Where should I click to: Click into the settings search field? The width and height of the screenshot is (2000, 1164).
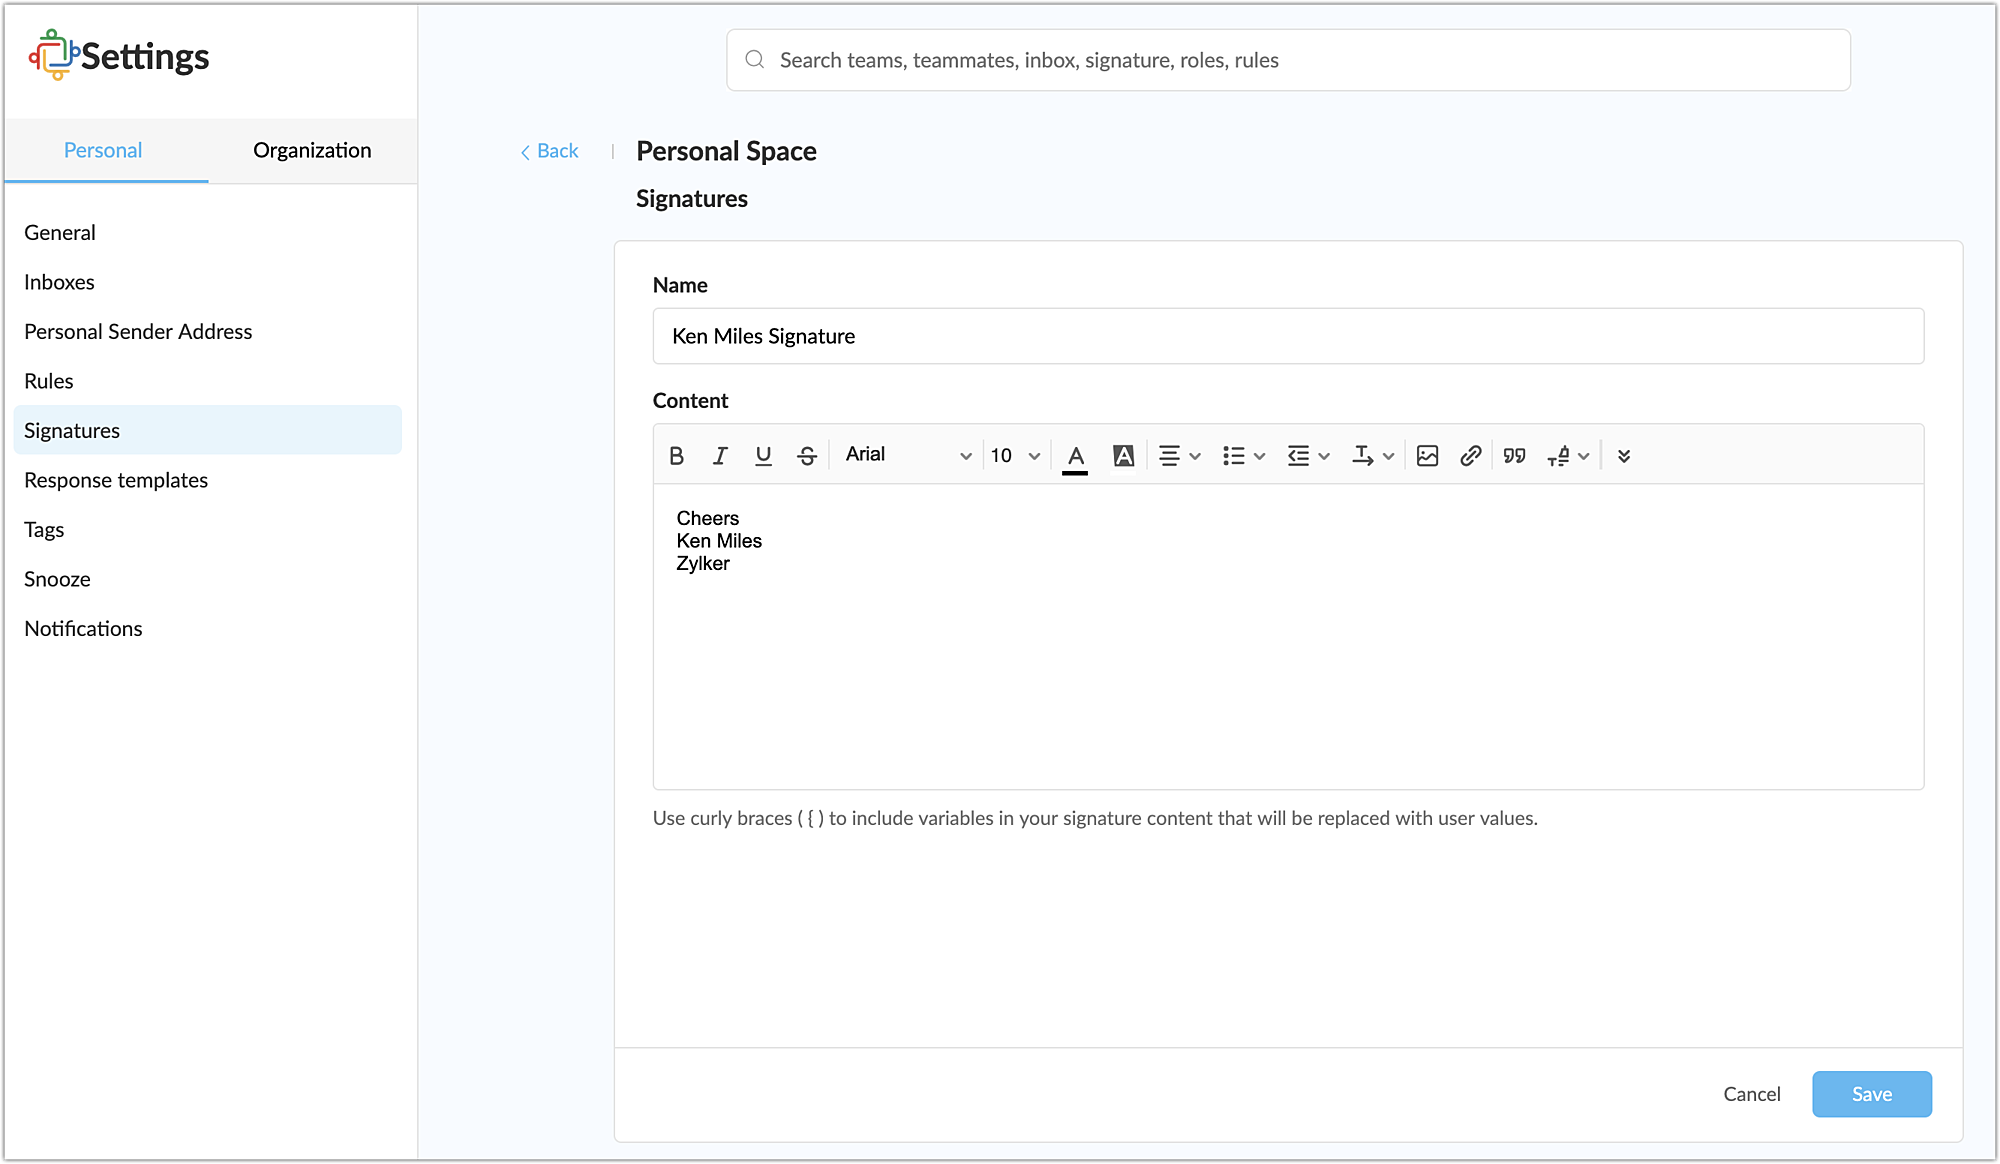pyautogui.click(x=1288, y=60)
